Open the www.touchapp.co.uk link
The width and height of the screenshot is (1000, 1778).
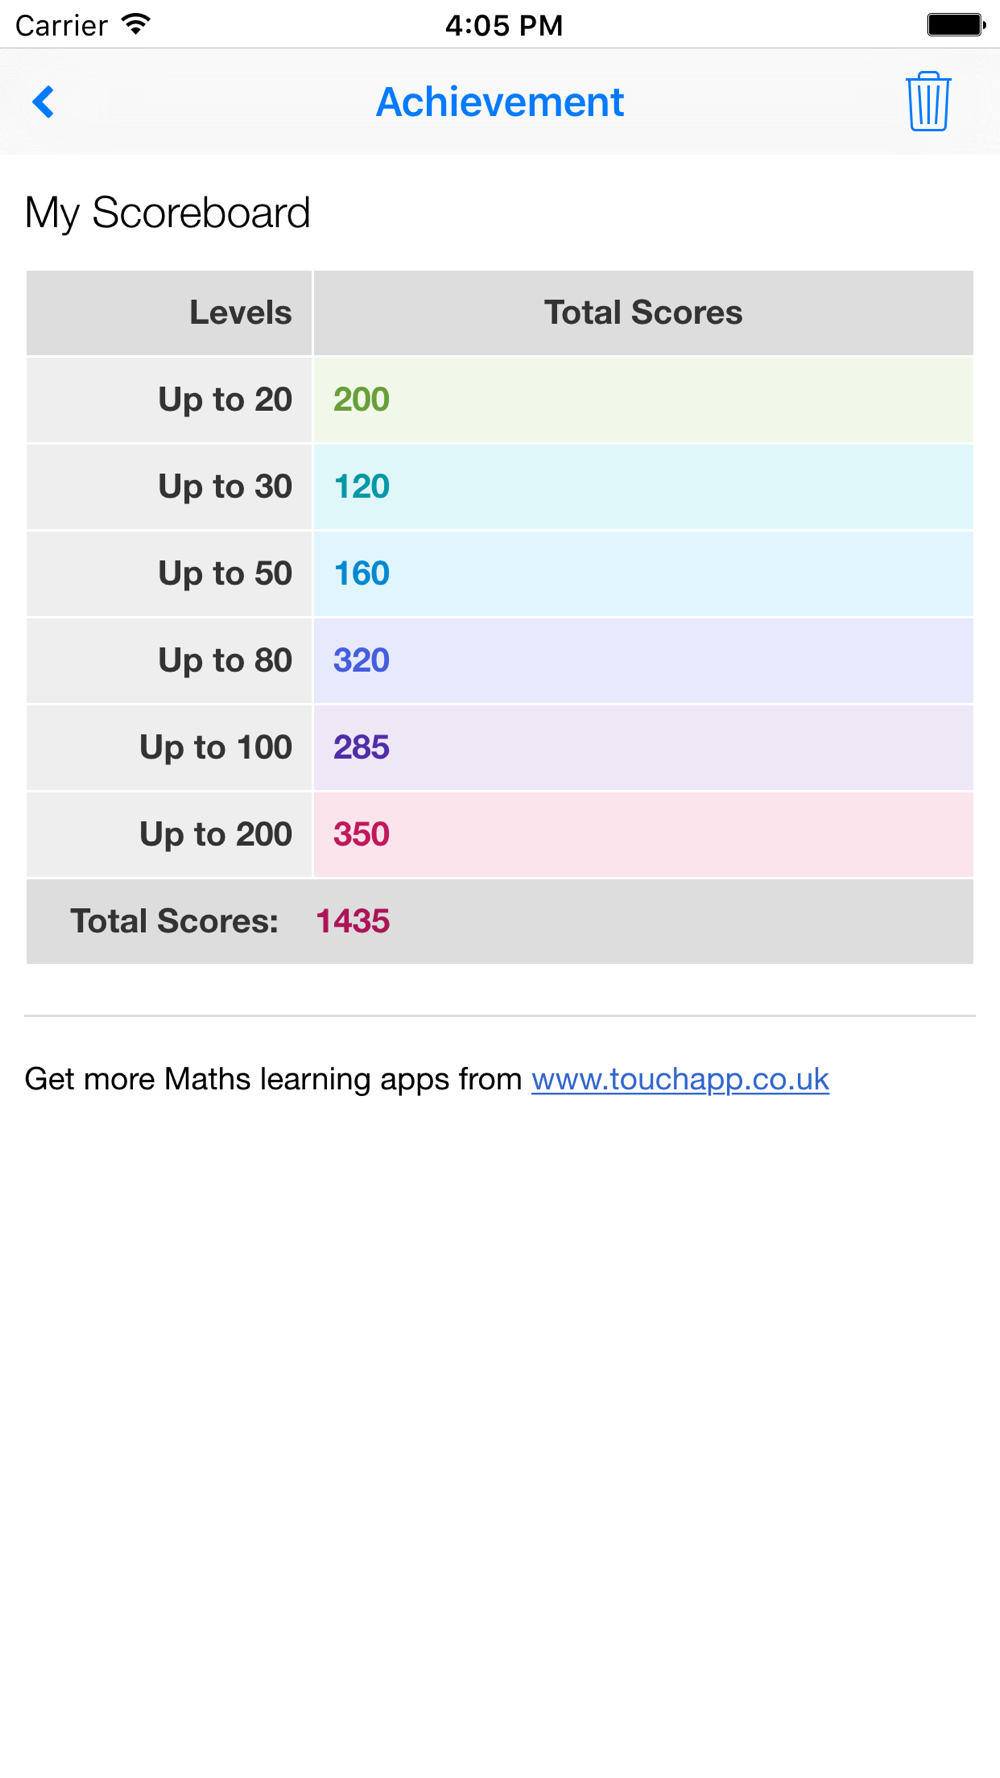click(x=680, y=1079)
